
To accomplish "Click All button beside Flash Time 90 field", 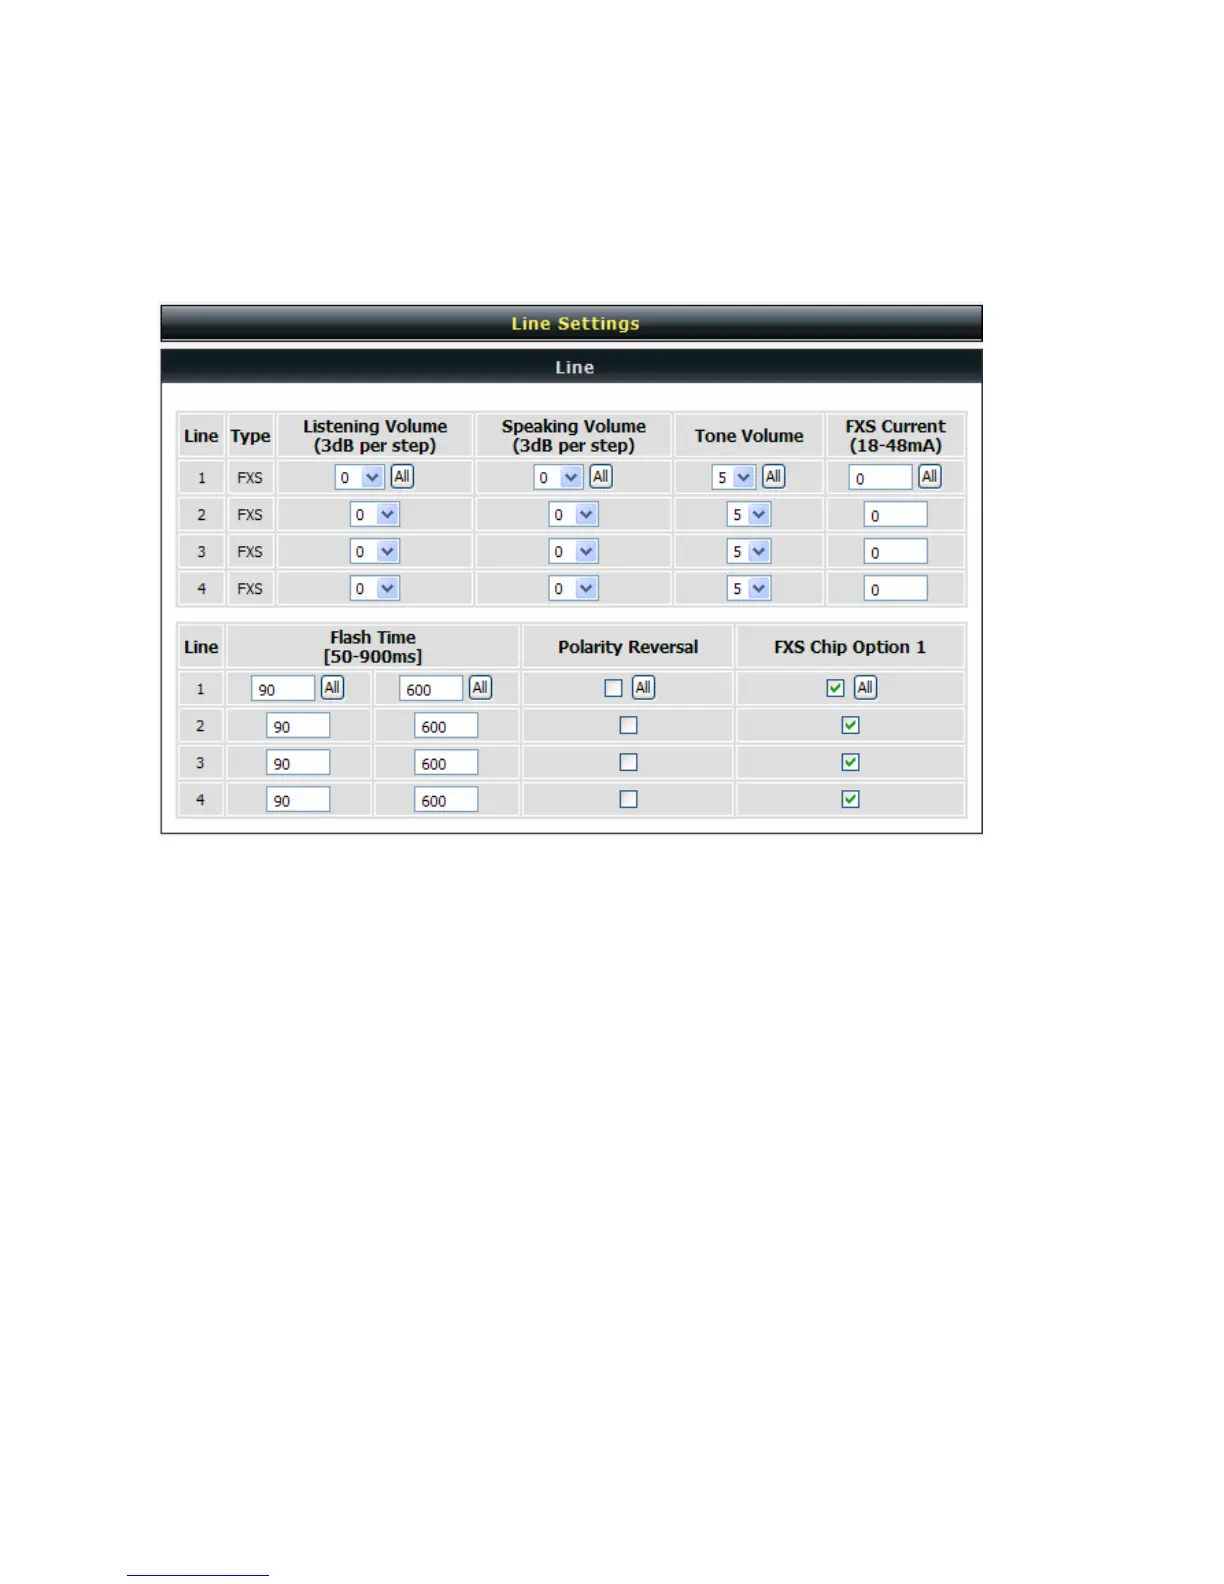I will click(x=332, y=688).
